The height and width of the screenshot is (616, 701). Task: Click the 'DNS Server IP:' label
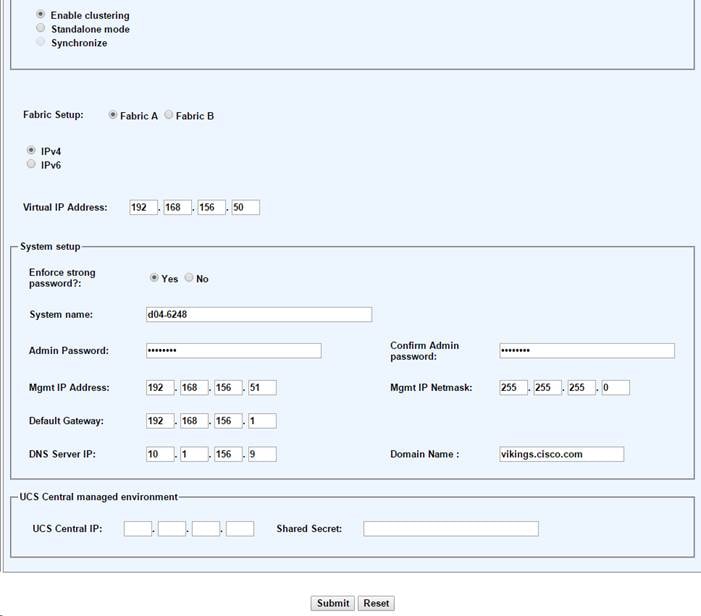pyautogui.click(x=62, y=454)
